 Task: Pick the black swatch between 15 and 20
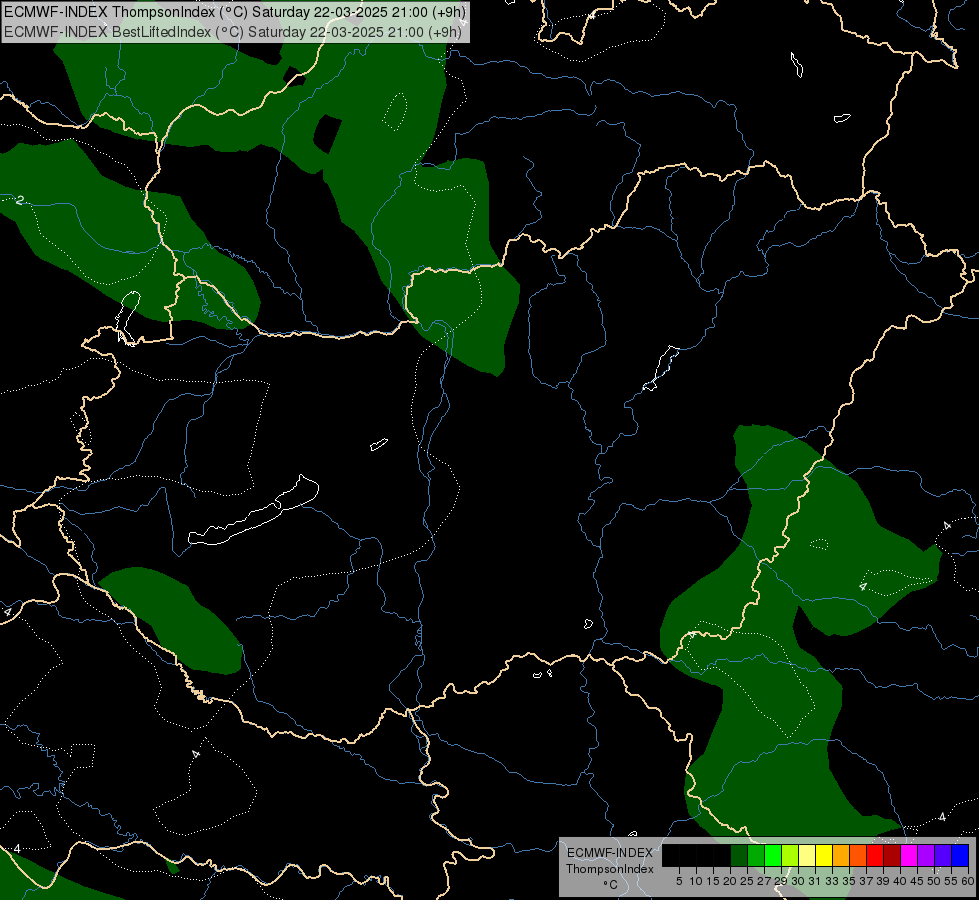point(722,855)
